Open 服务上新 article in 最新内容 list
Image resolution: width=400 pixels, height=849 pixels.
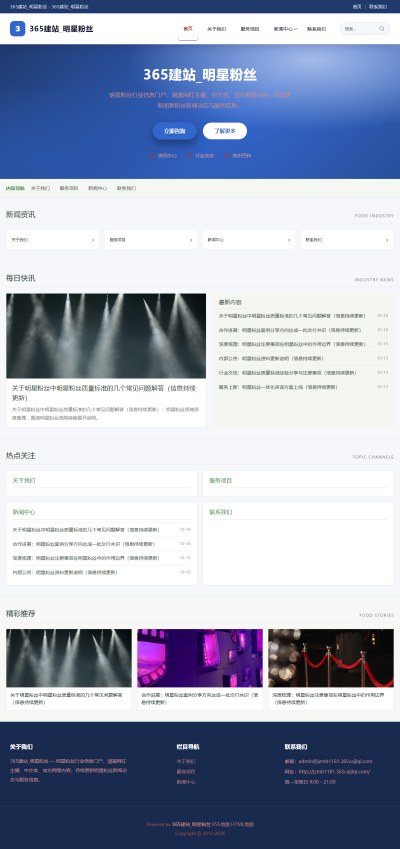(x=278, y=387)
